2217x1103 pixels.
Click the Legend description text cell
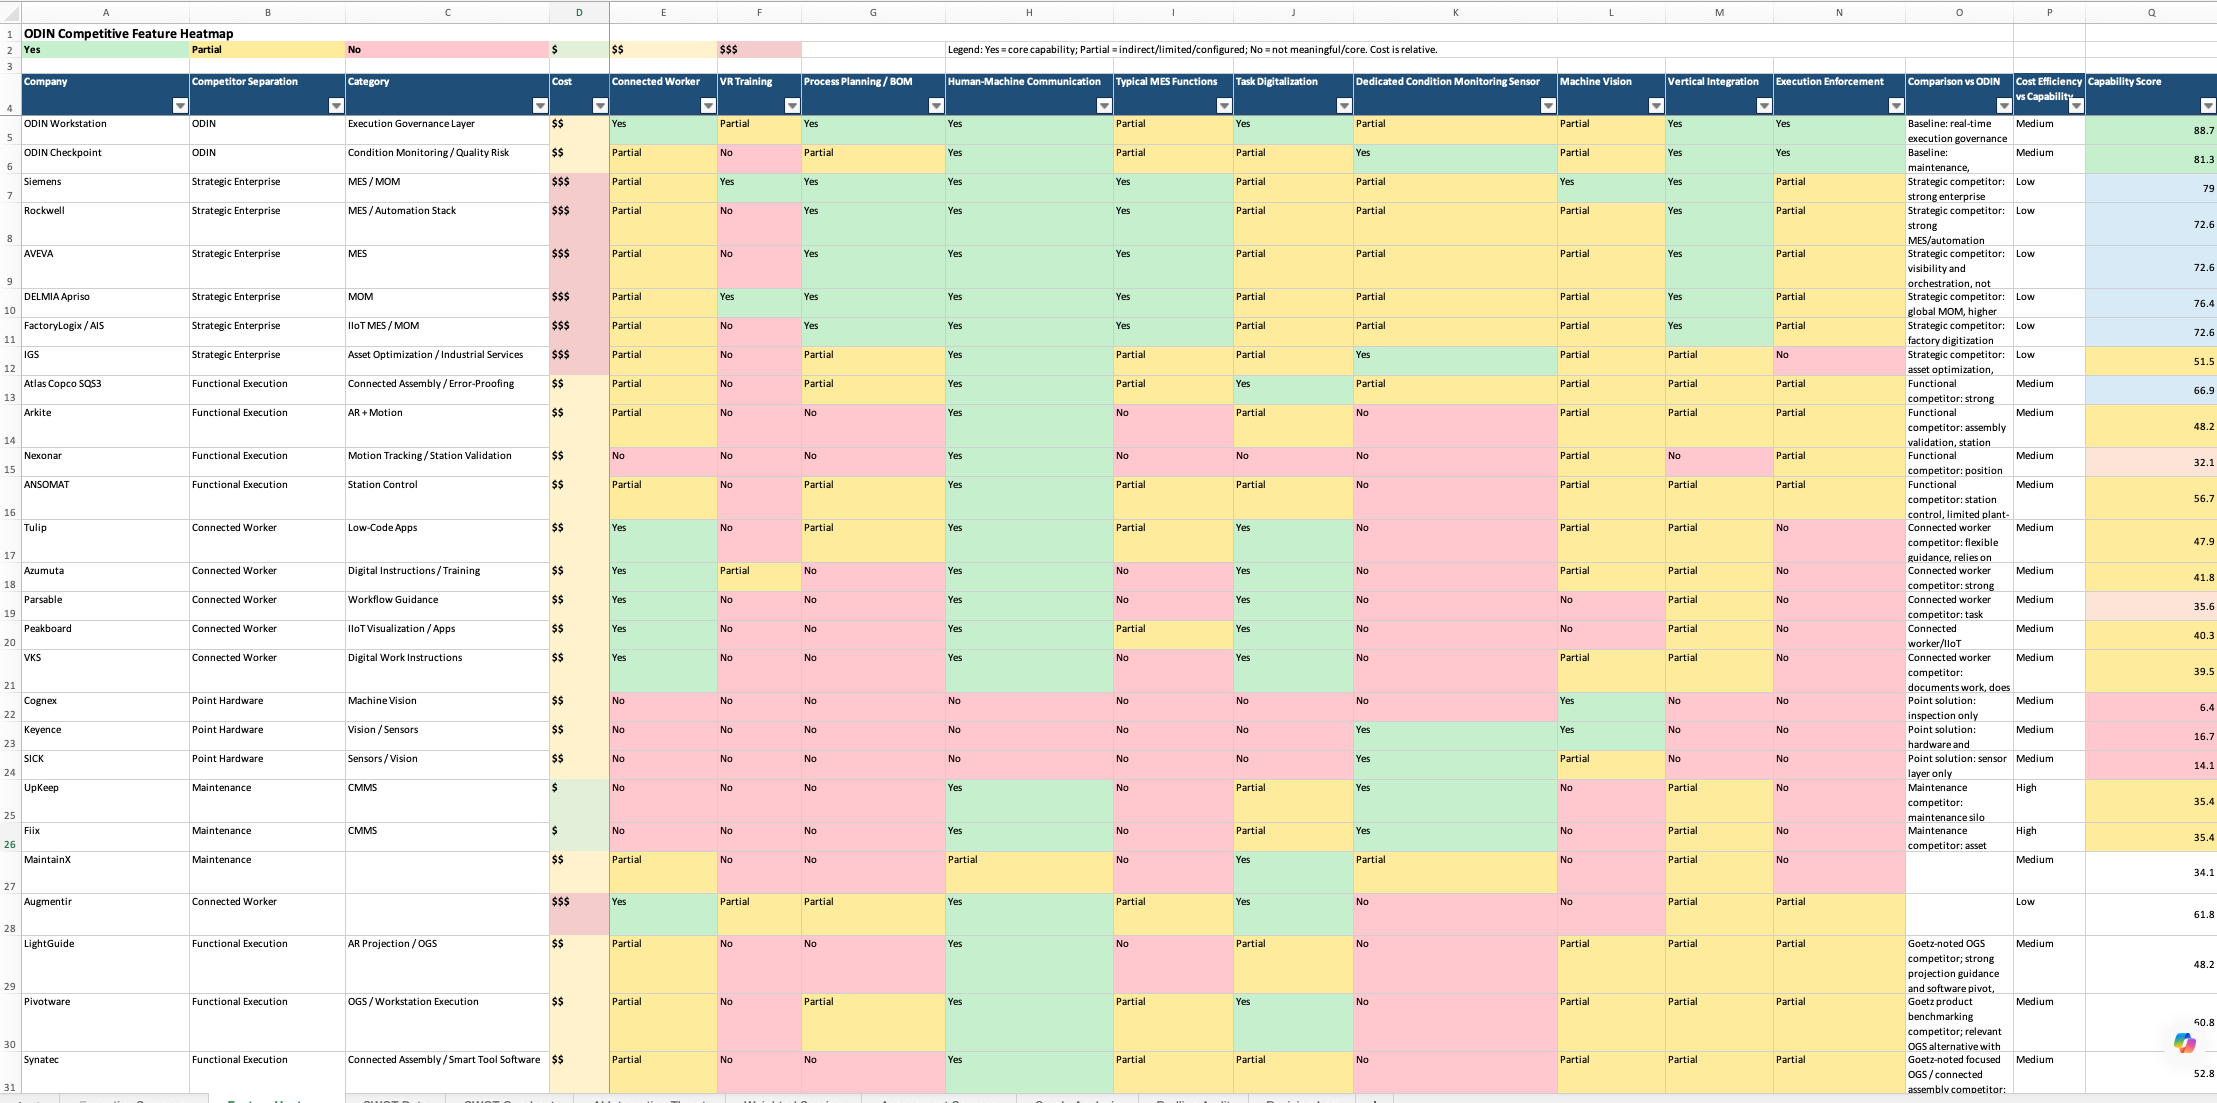1192,50
